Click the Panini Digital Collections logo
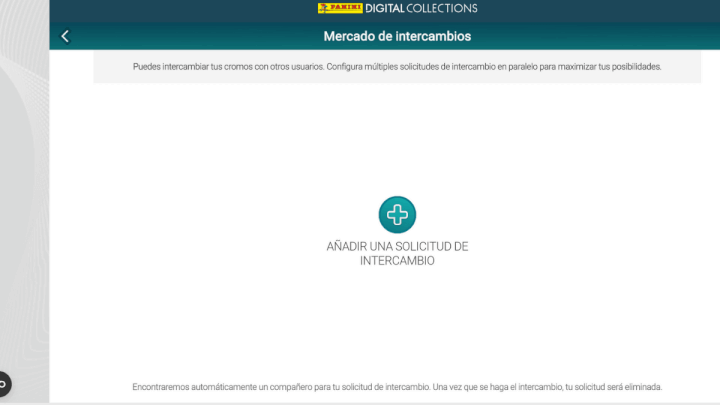 point(397,8)
